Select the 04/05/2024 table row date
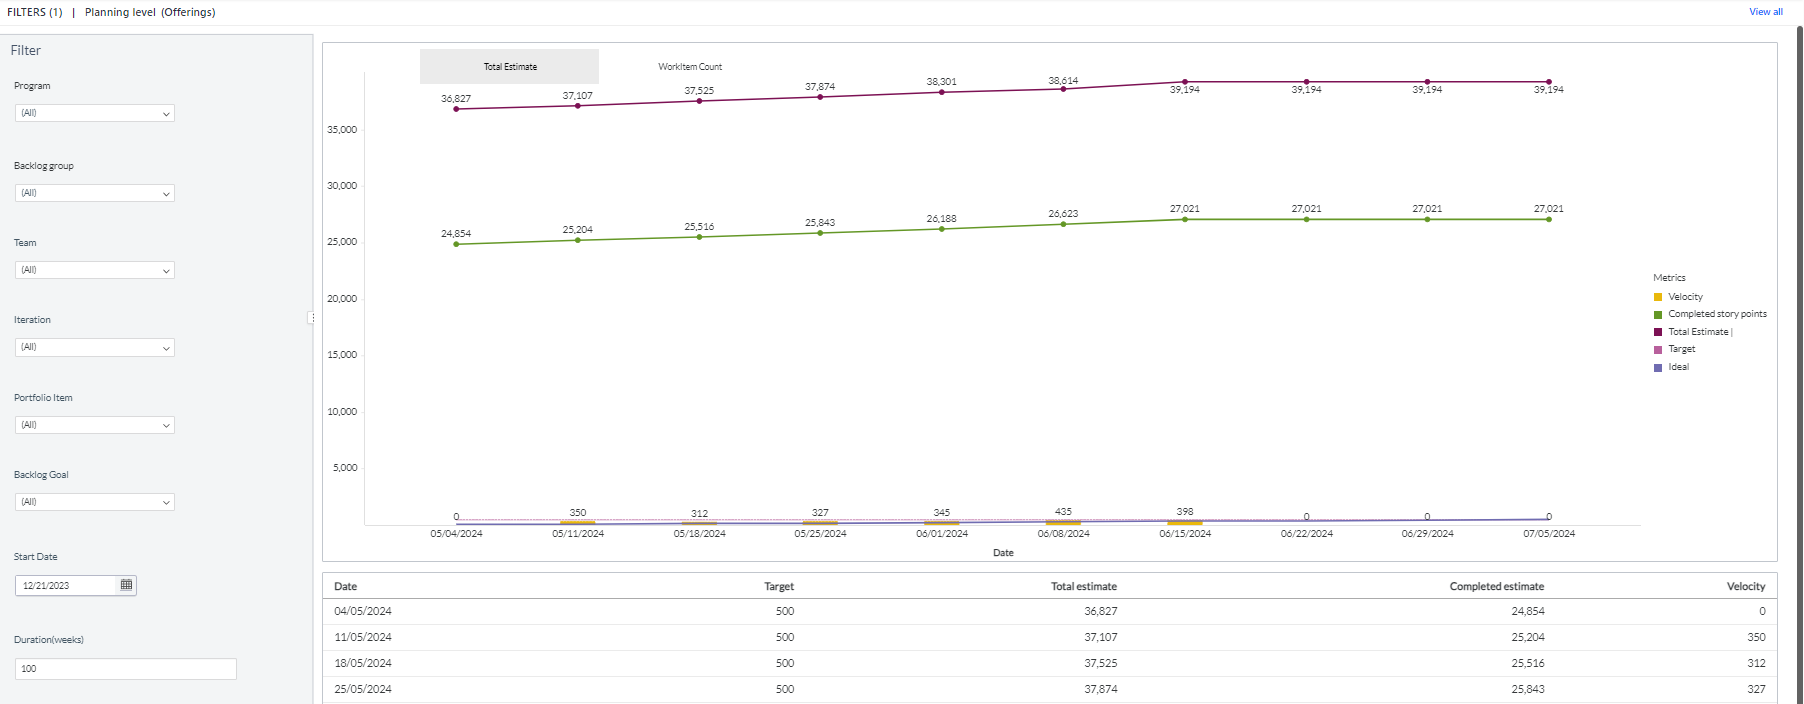Viewport: 1804px width, 704px height. pos(363,611)
